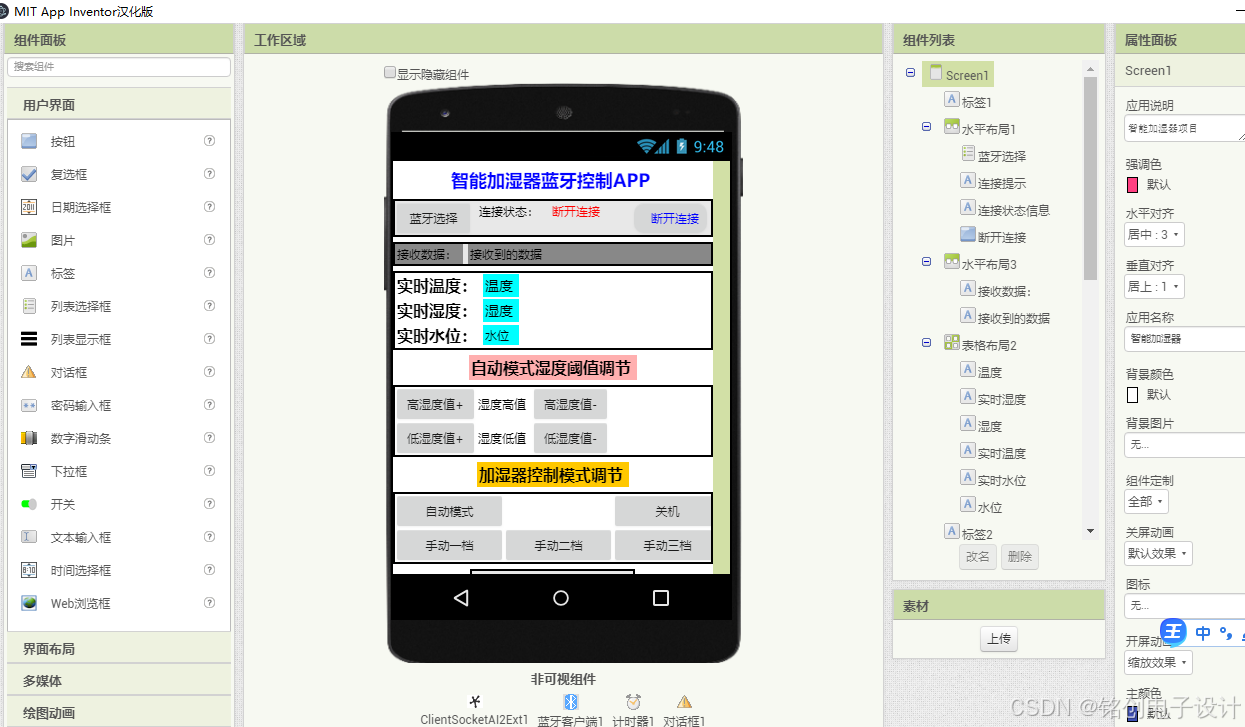Open the 垂直对齐 居上 dropdown
Viewport: 1245px width, 727px height.
pos(1154,287)
